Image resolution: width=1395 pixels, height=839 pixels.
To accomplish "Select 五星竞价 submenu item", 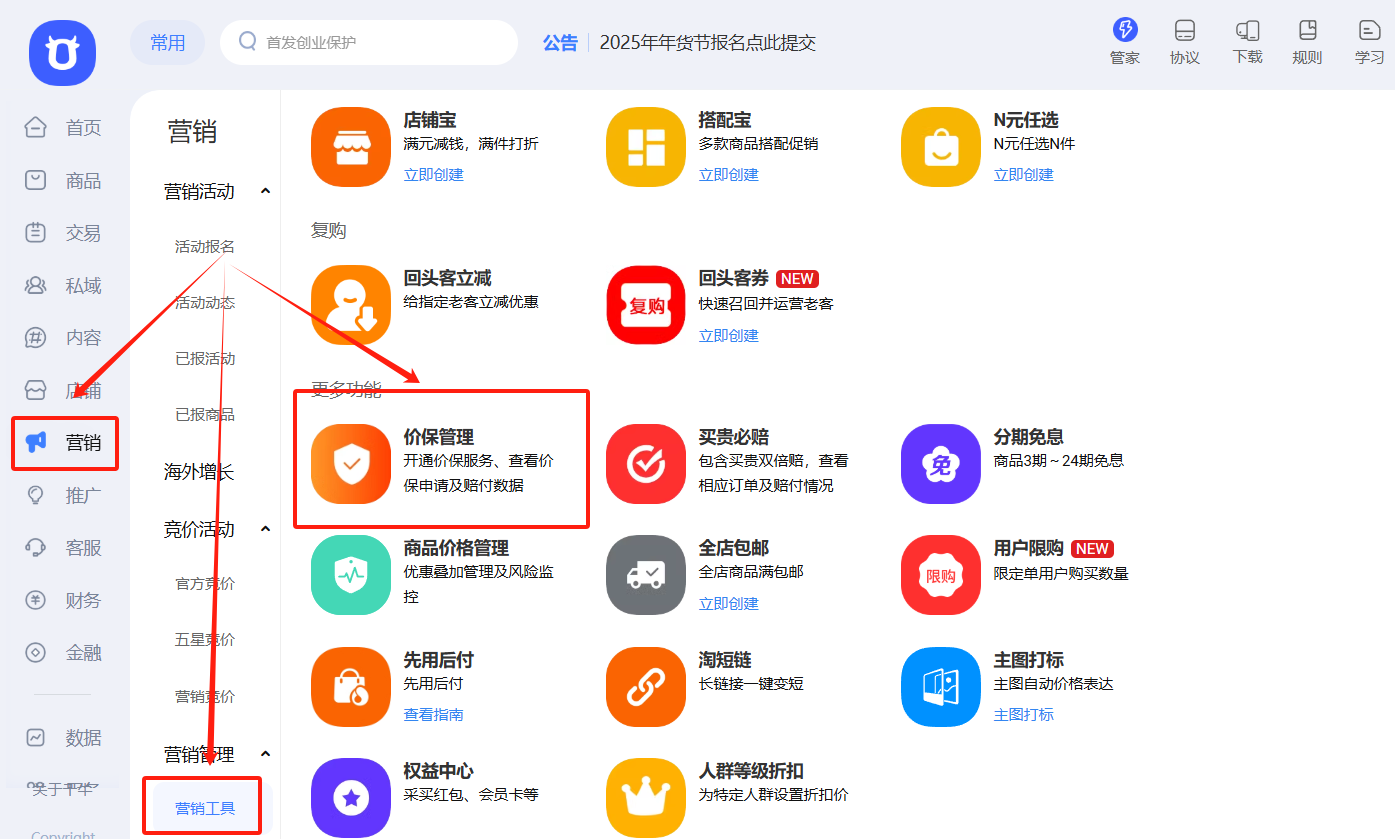I will (x=205, y=639).
